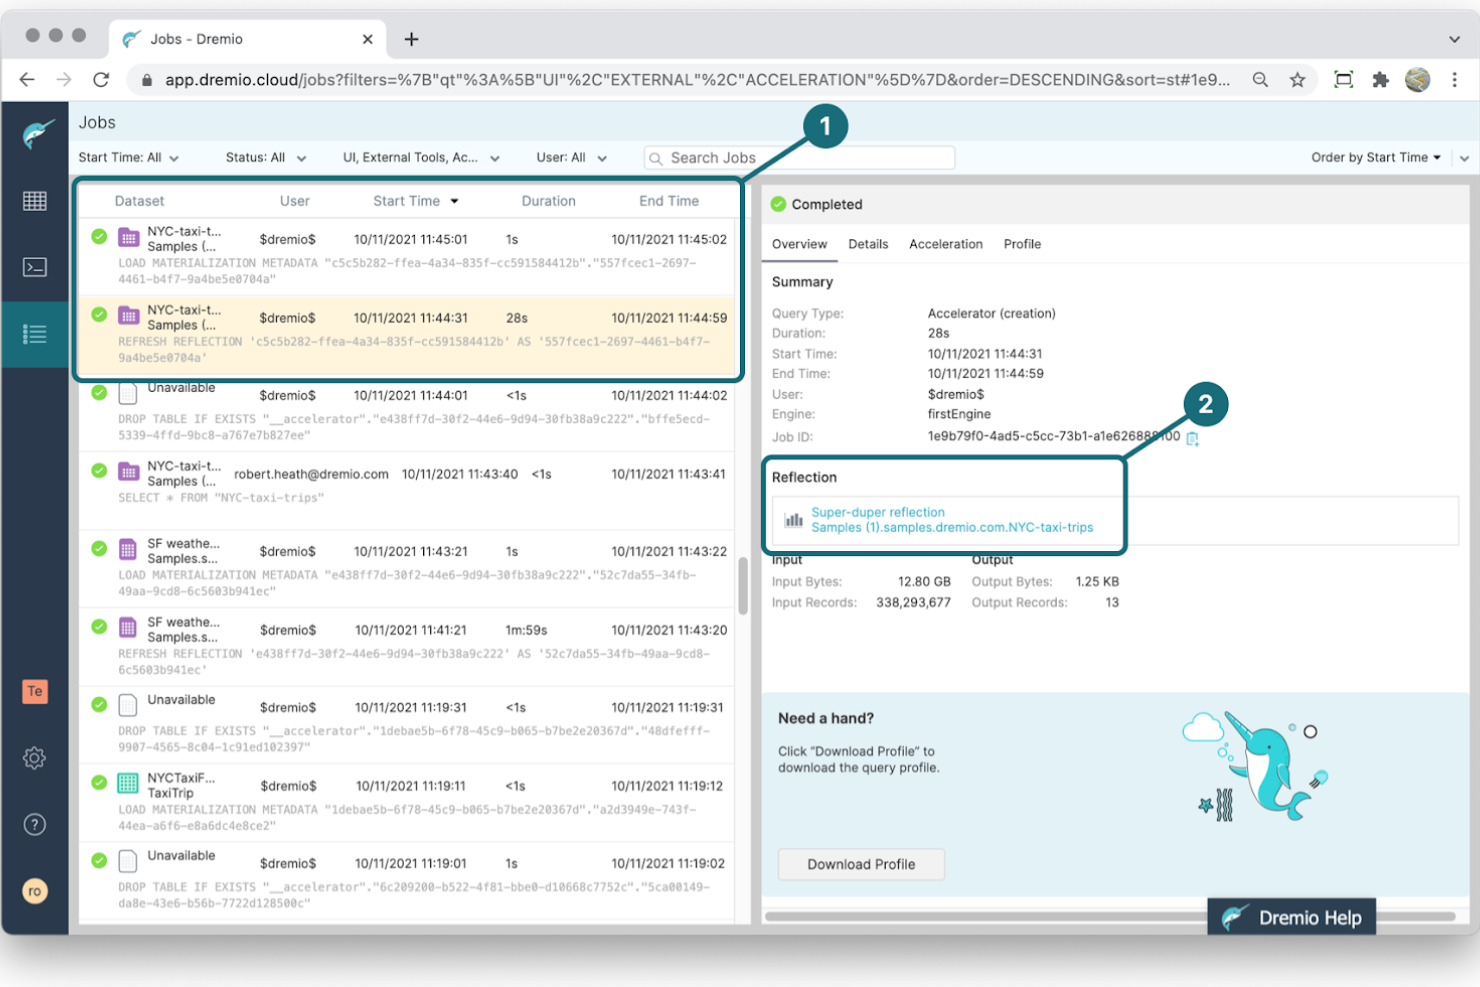Image resolution: width=1480 pixels, height=987 pixels.
Task: Bookmark the page with the star icon
Action: tap(1296, 79)
